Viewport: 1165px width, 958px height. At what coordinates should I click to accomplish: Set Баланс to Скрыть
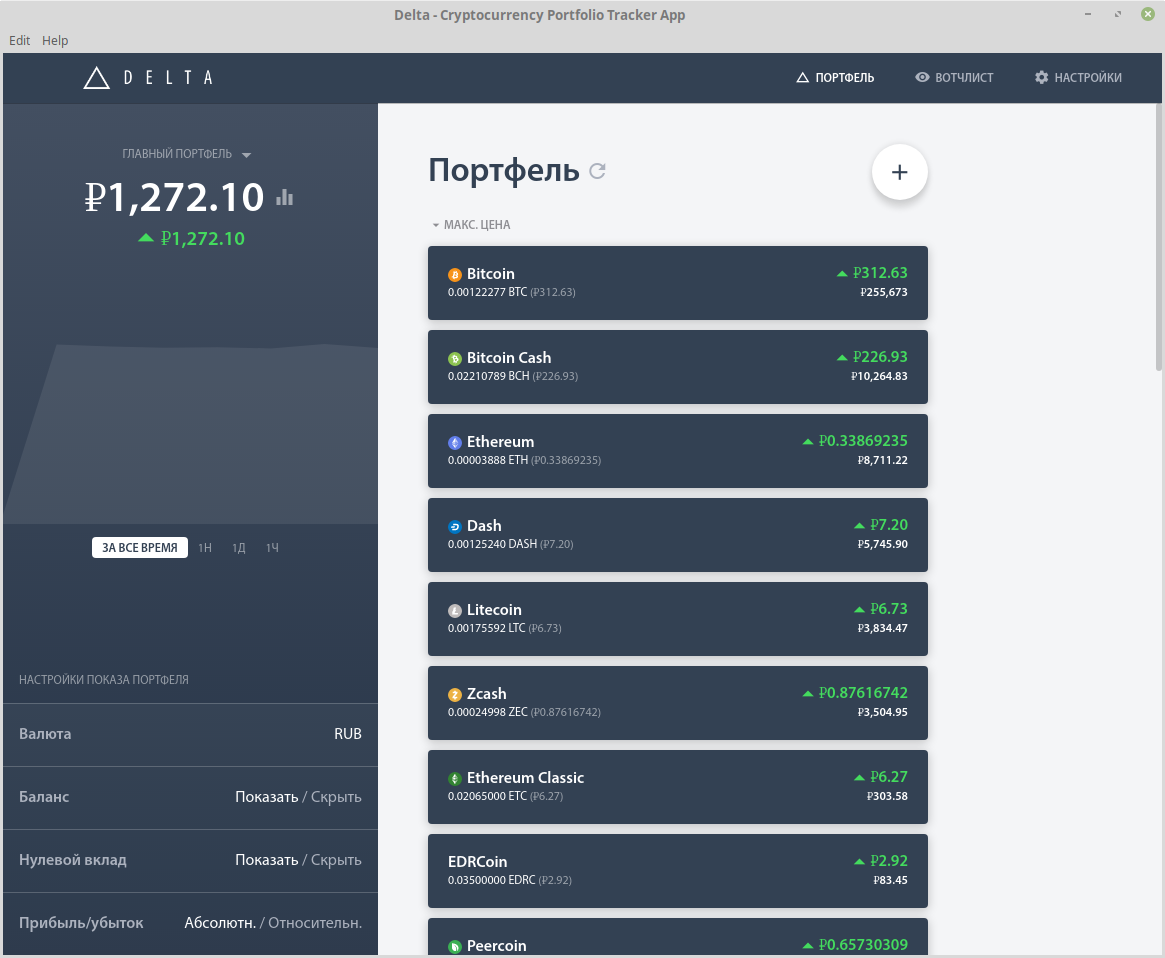(x=336, y=797)
